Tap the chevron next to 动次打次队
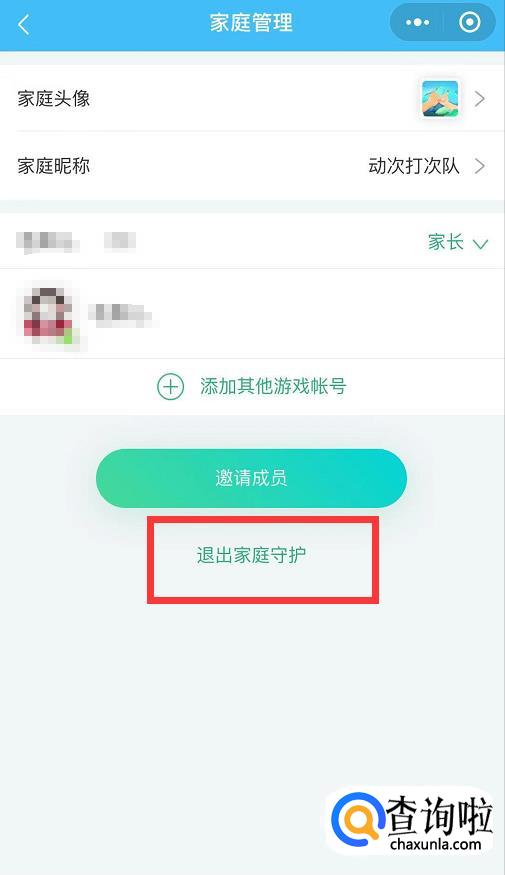 point(480,166)
